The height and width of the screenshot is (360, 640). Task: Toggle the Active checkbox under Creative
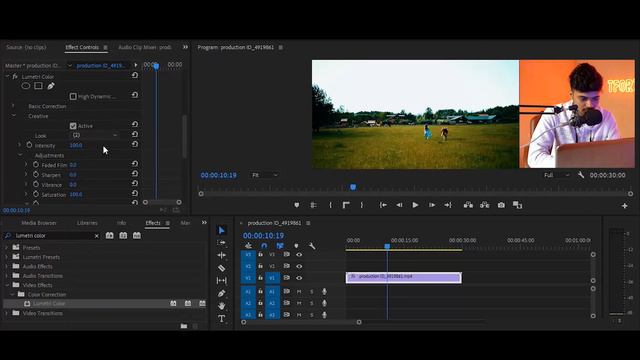click(x=73, y=126)
